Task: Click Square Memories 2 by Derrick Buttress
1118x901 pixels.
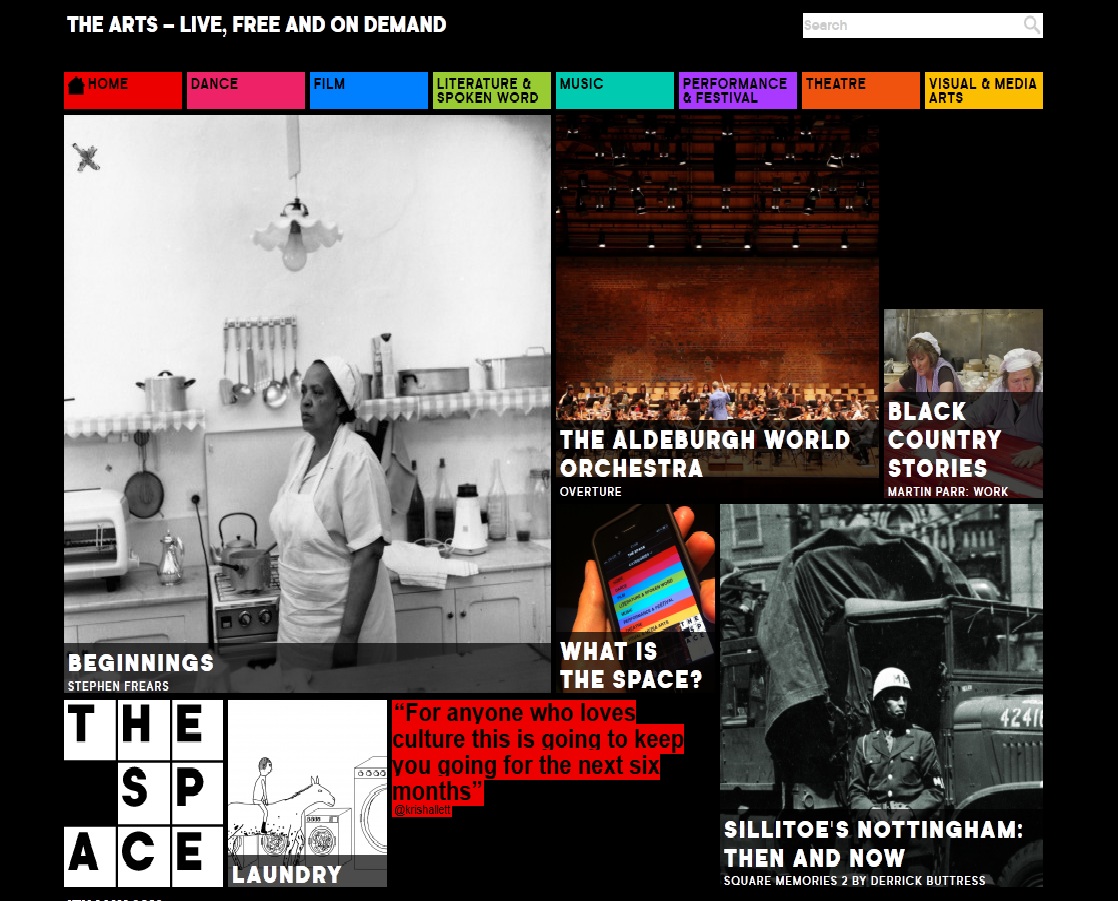Action: 854,881
